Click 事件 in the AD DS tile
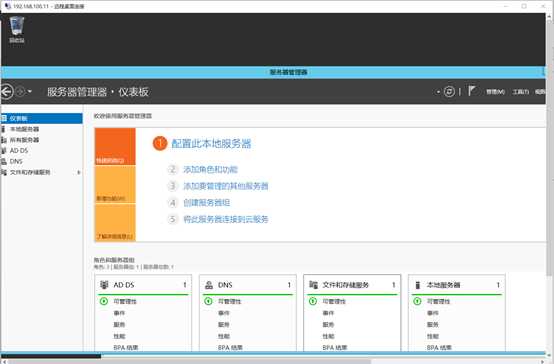Screen dimensions: 554x364 tap(119, 313)
